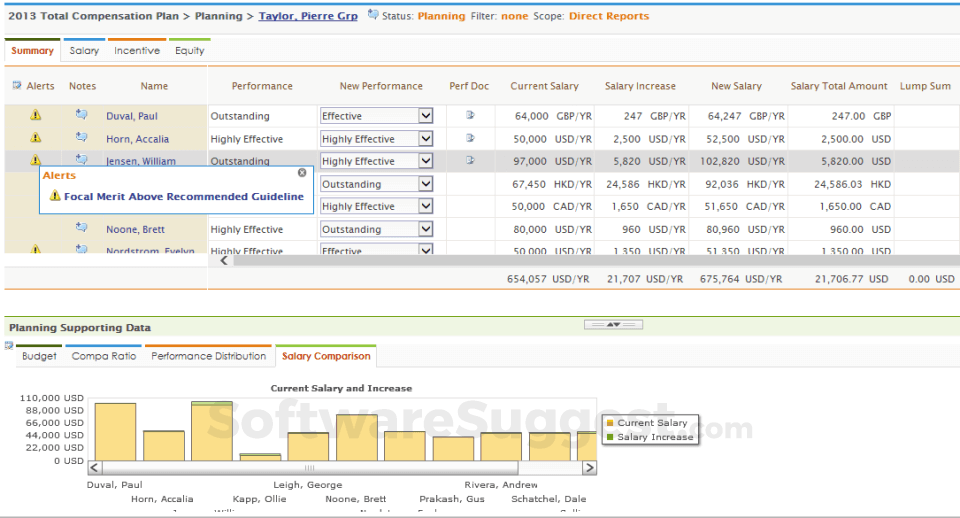Open the notes icon for Horn, Accalia
This screenshot has width=960, height=518.
[x=82, y=138]
